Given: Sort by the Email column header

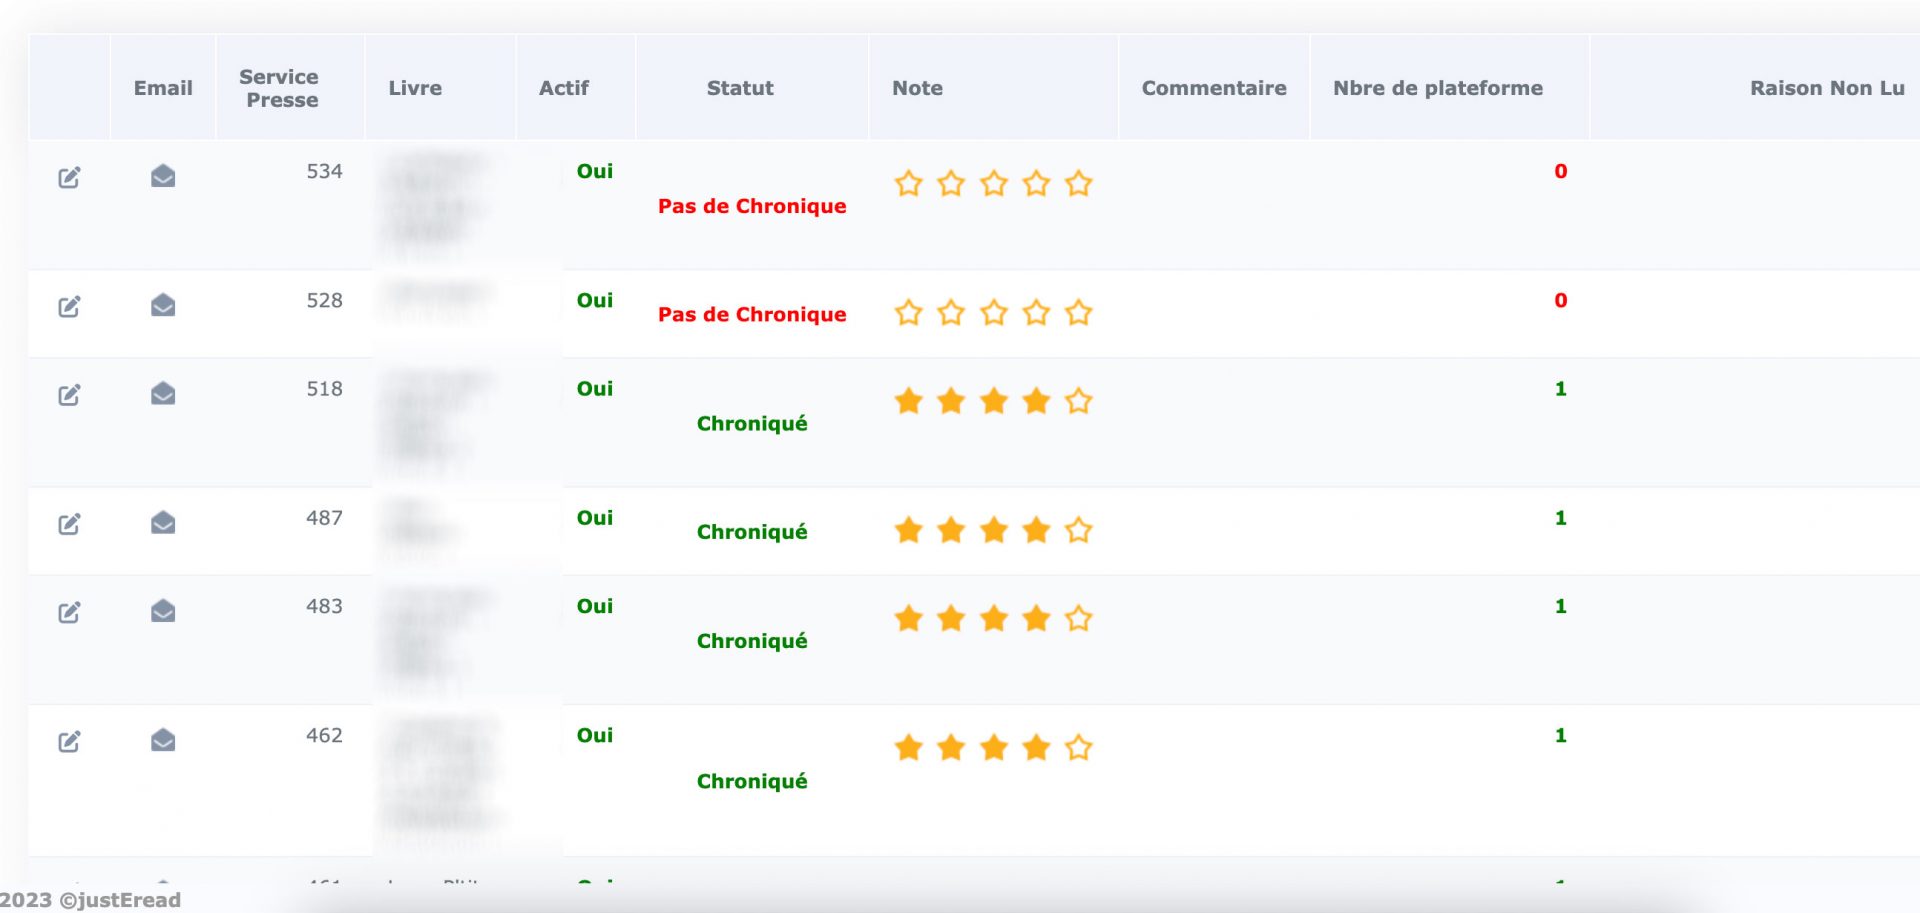Looking at the screenshot, I should (163, 88).
